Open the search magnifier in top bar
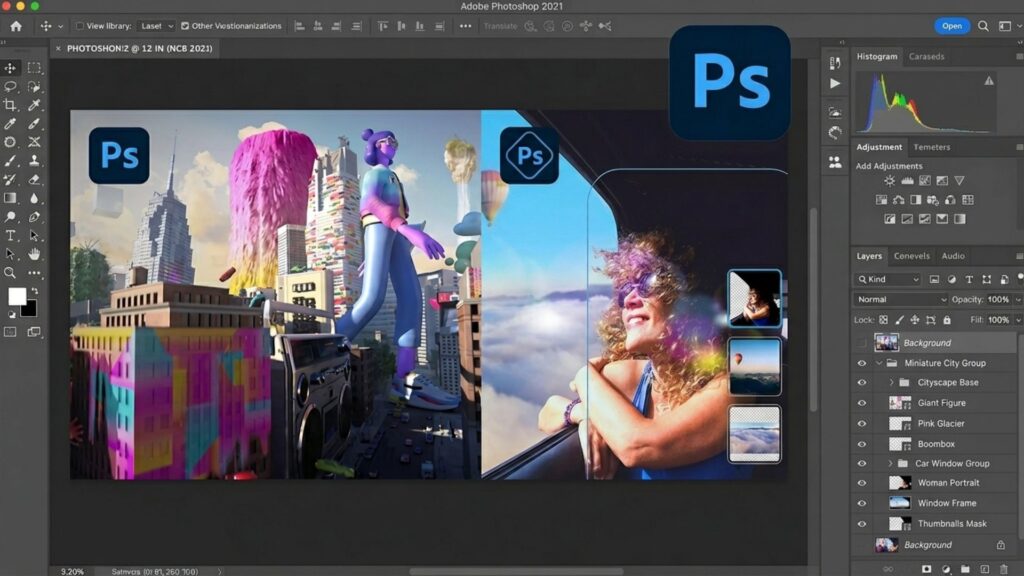Screen dimensions: 1024x576 pyautogui.click(x=983, y=26)
